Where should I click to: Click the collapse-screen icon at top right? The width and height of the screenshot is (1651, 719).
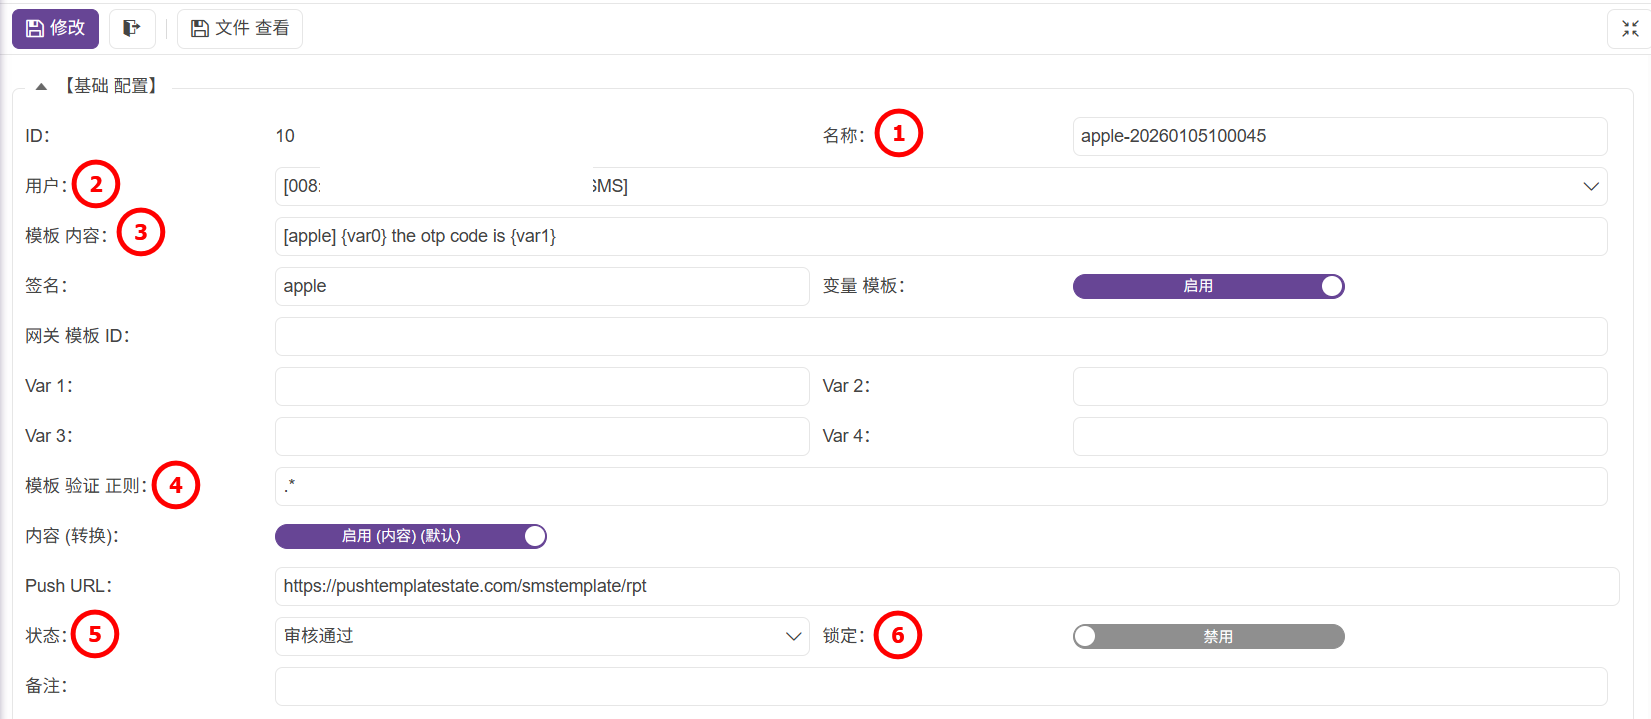pos(1630,29)
